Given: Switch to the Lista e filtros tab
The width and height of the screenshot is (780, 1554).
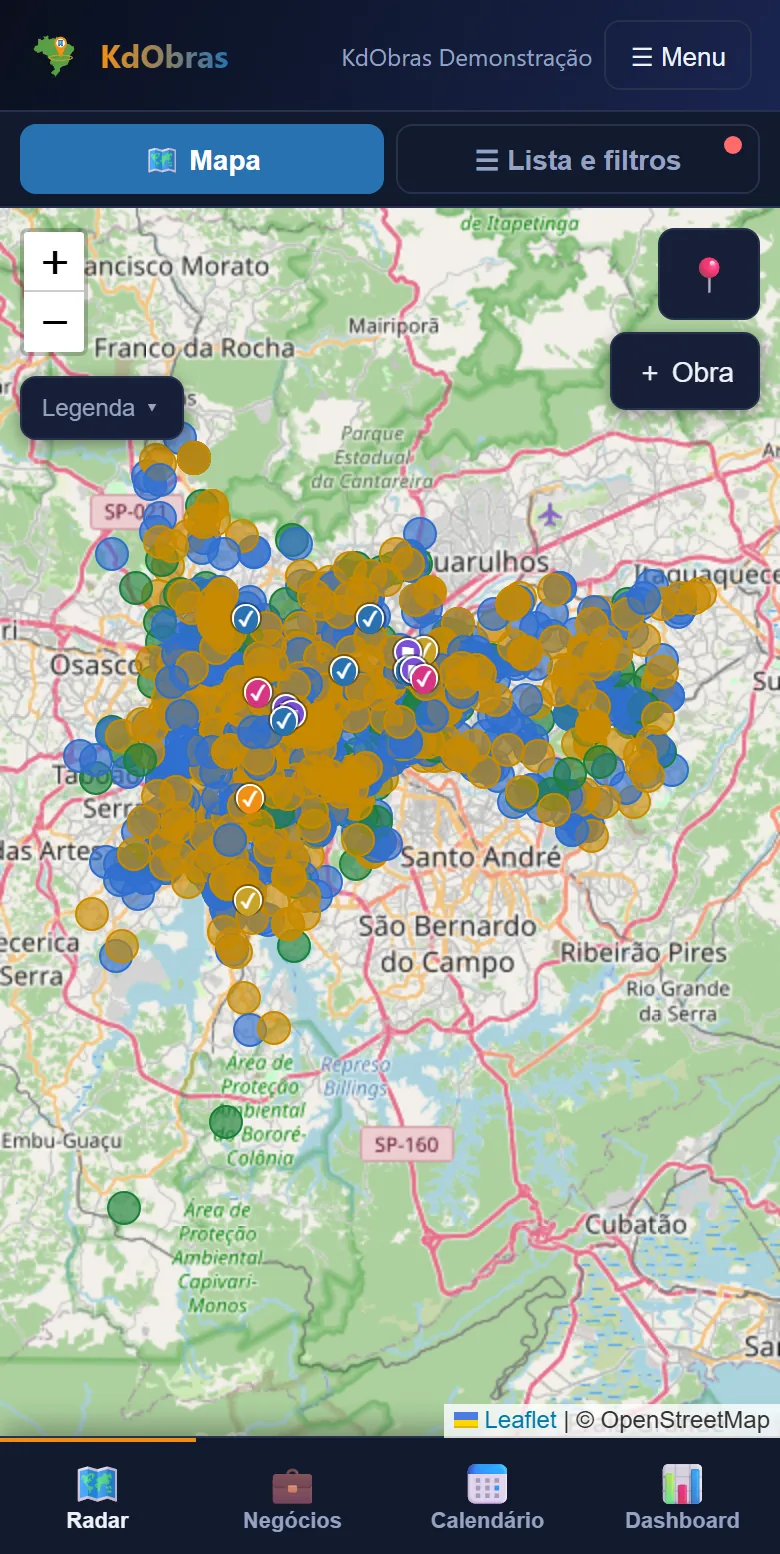Looking at the screenshot, I should (x=578, y=159).
